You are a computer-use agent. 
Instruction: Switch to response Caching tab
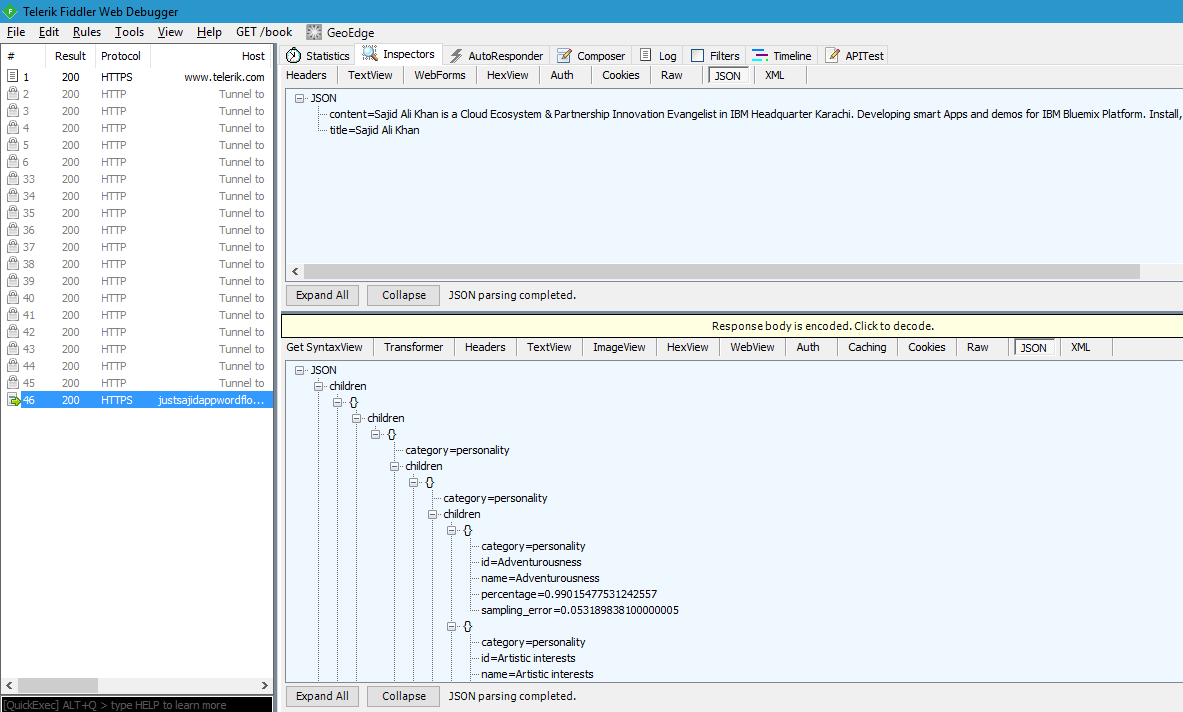(x=867, y=347)
